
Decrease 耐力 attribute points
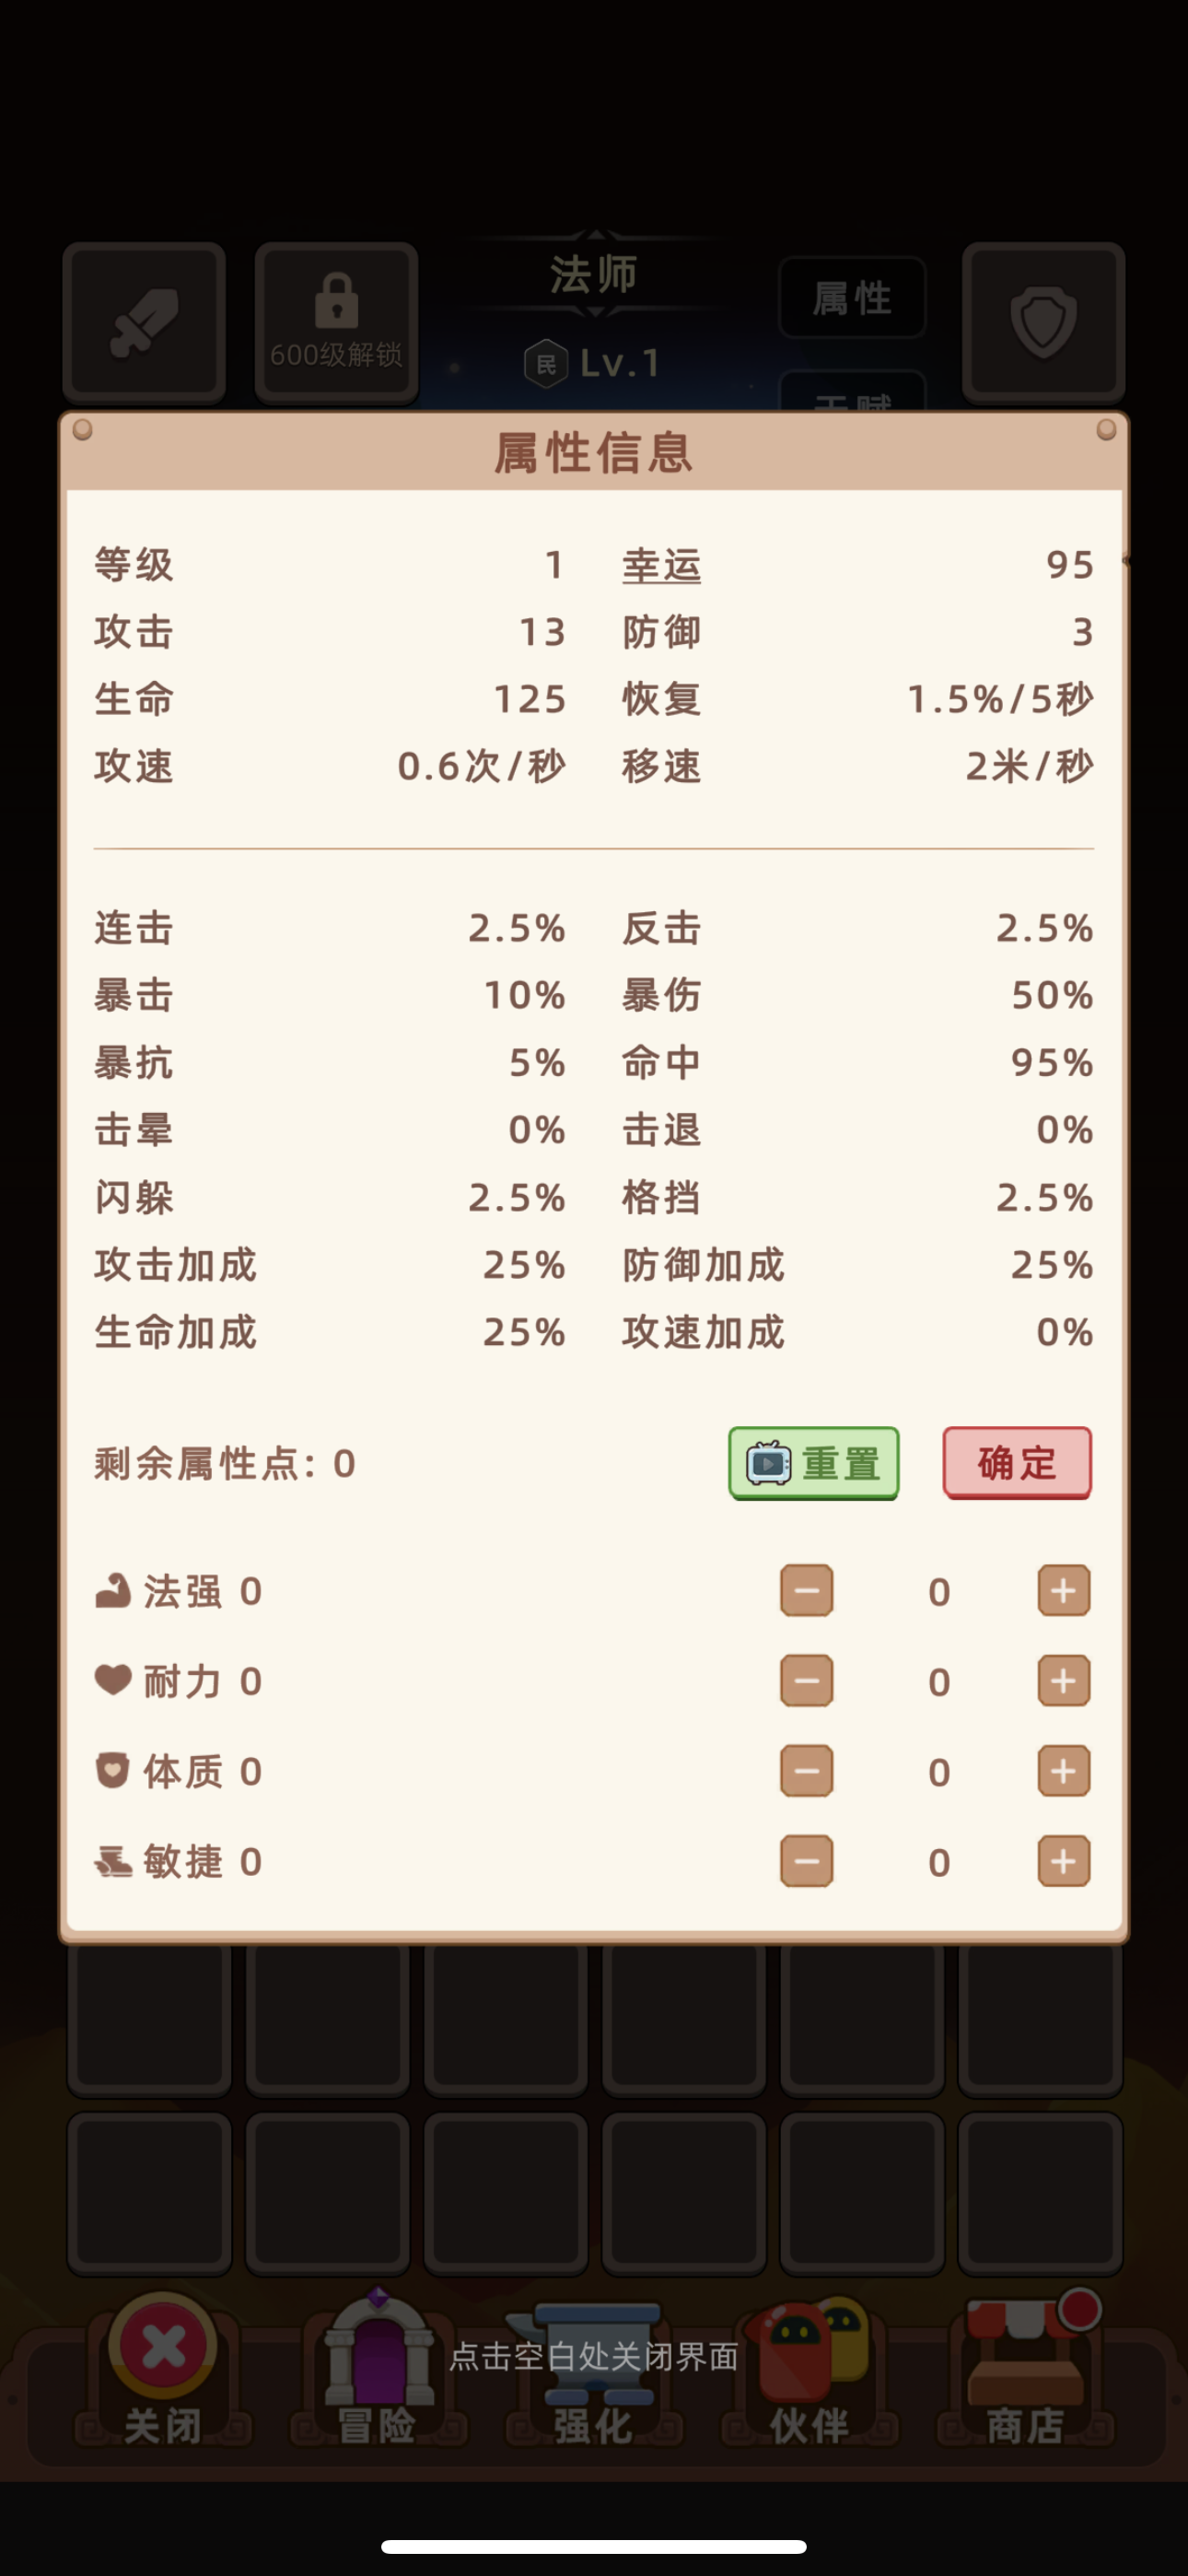pyautogui.click(x=806, y=1681)
